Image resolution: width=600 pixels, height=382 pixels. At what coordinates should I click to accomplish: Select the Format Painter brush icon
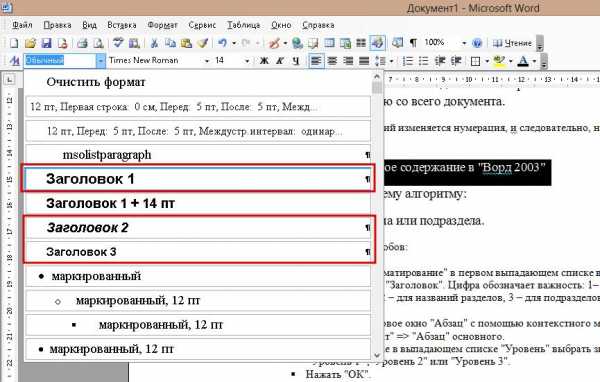(203, 43)
